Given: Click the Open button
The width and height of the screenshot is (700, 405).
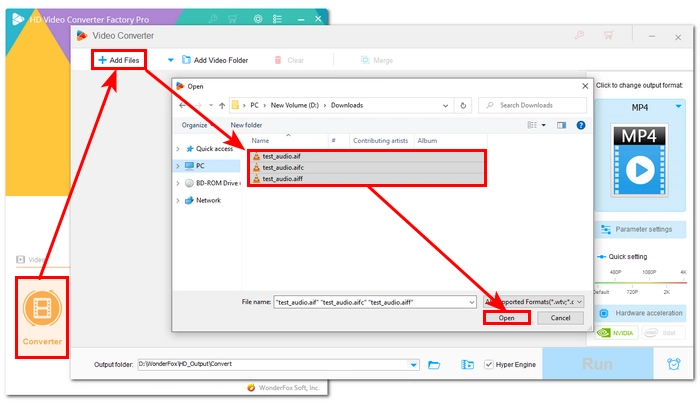Looking at the screenshot, I should coord(507,318).
